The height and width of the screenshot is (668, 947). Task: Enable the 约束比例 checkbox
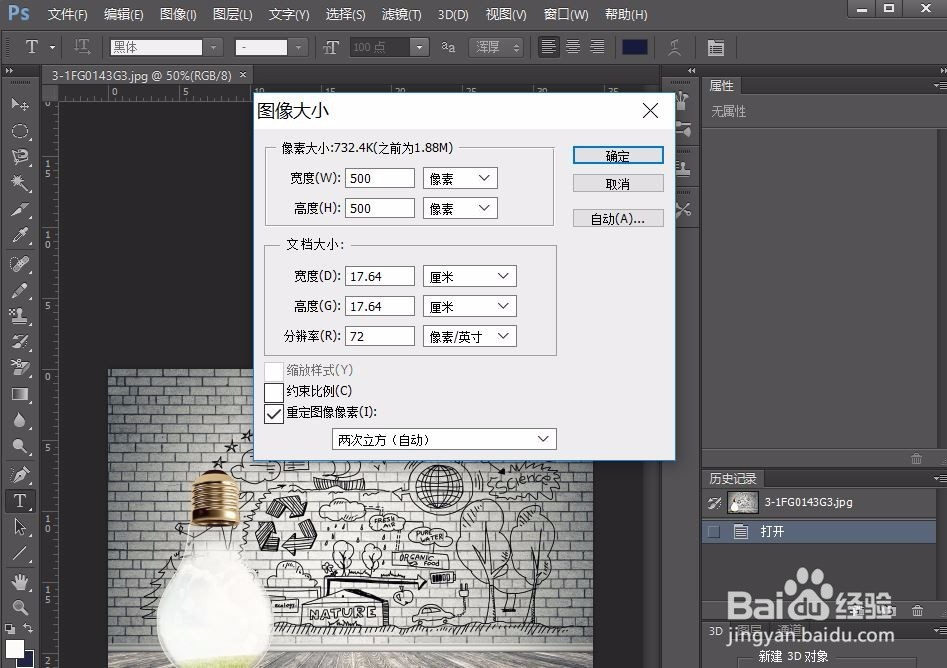pos(274,391)
